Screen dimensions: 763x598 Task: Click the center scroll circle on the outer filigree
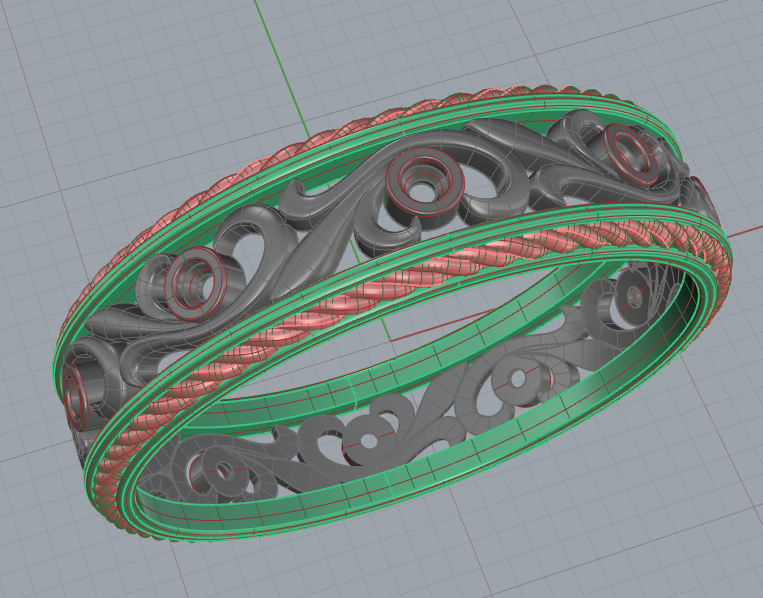tap(417, 179)
